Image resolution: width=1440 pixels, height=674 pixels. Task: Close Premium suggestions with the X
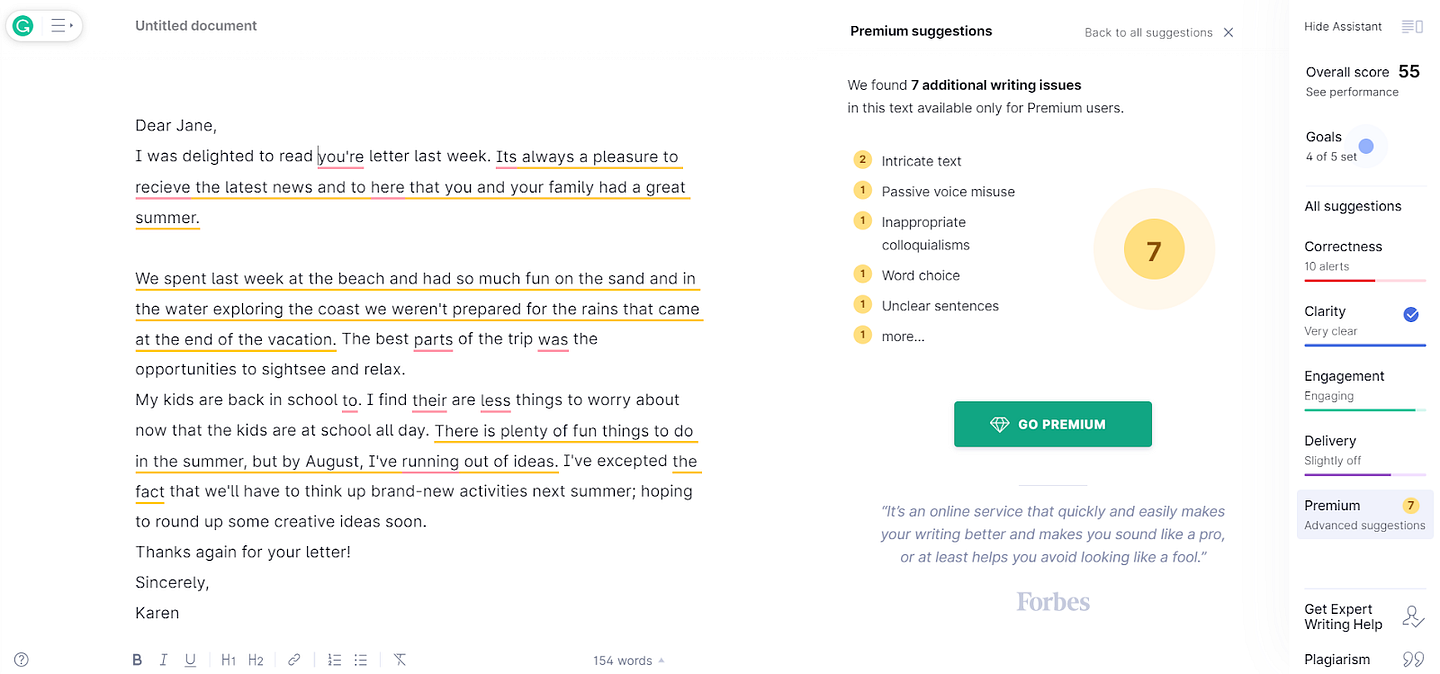click(x=1228, y=33)
